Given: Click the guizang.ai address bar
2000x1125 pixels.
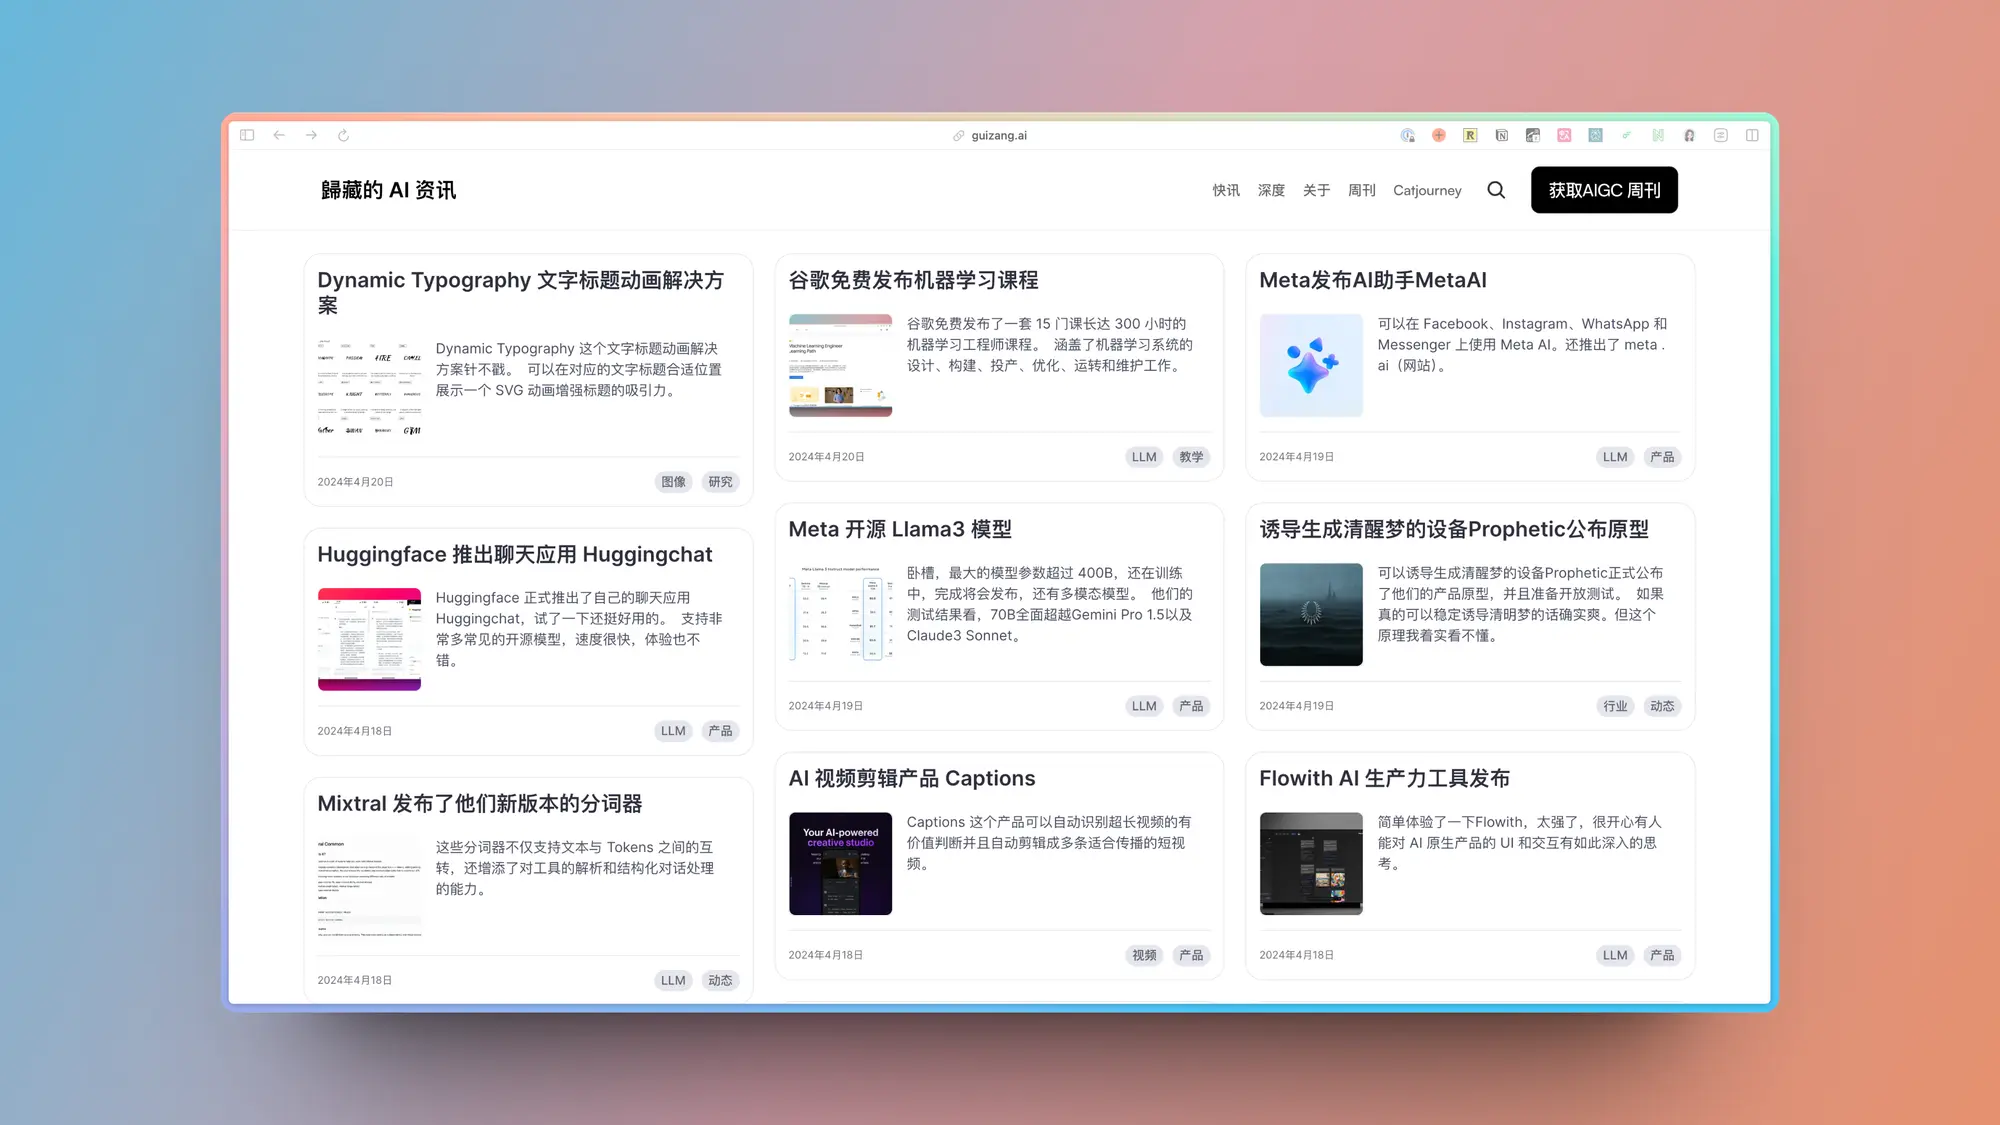Looking at the screenshot, I should [x=990, y=135].
